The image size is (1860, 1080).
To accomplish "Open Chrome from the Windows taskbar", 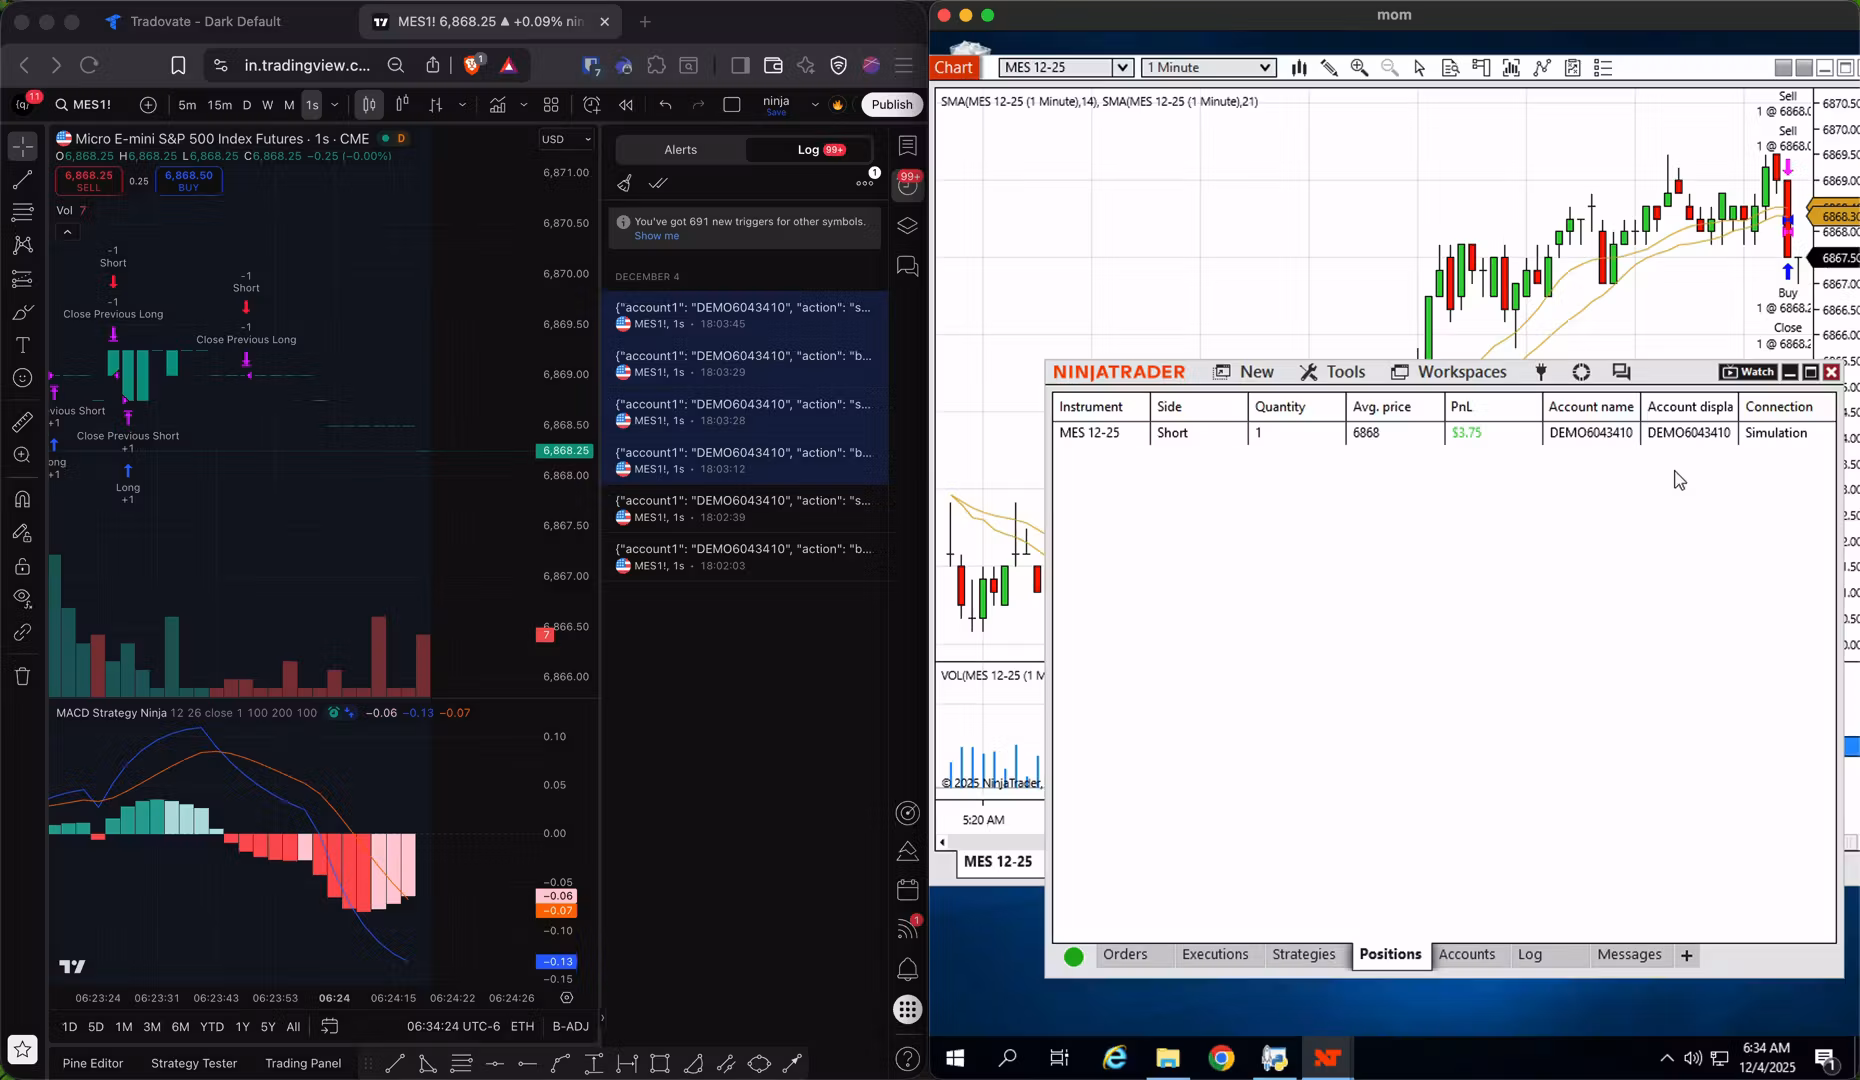I will click(x=1221, y=1057).
